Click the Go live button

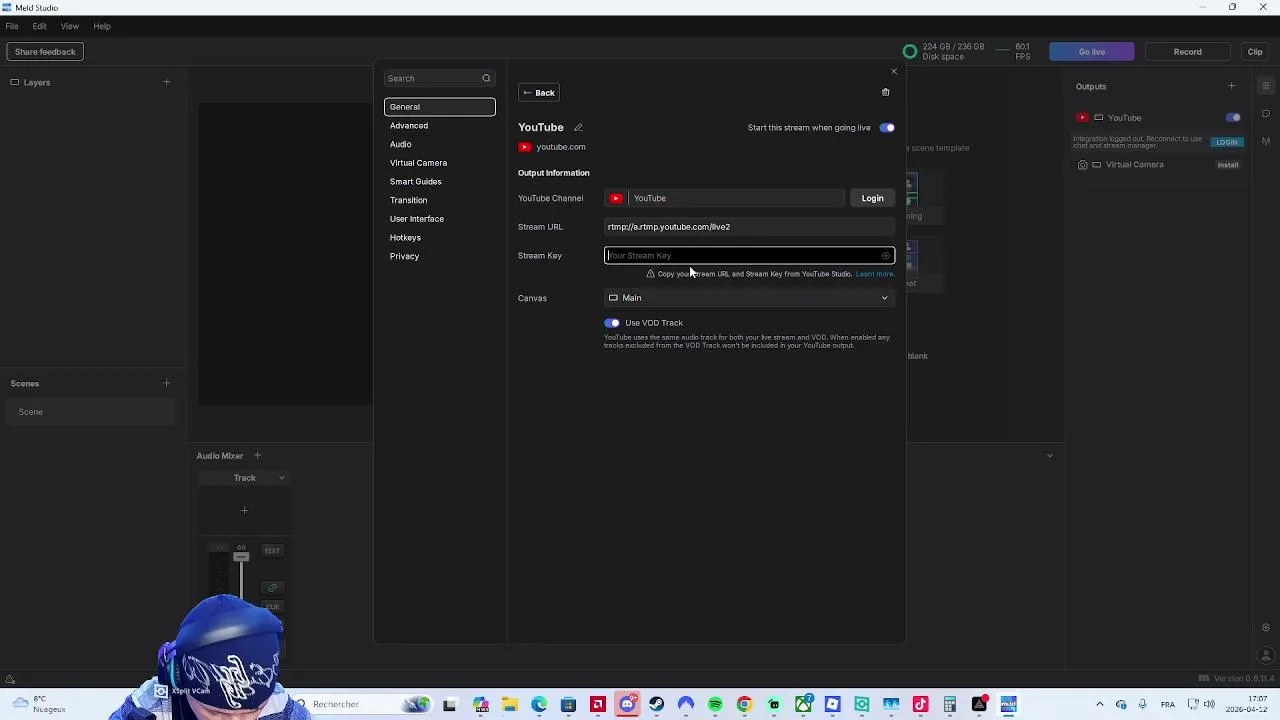1091,52
